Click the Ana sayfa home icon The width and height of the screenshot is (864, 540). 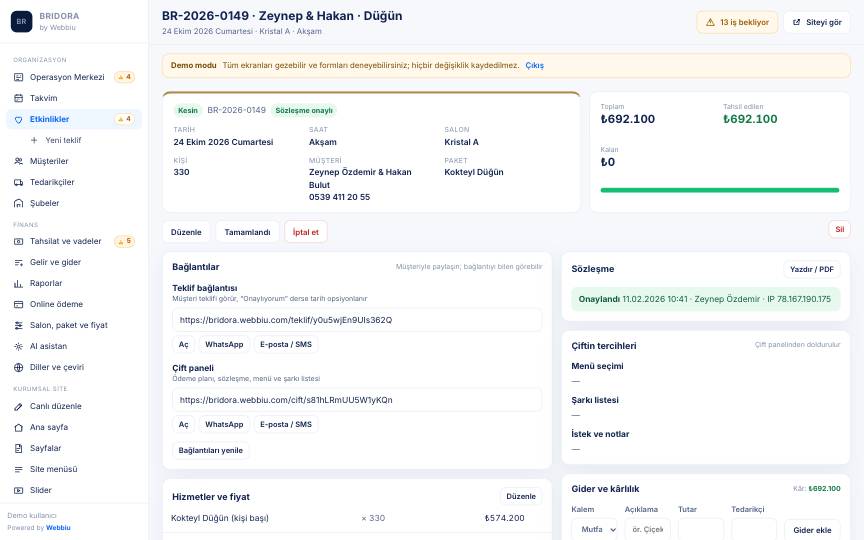pos(18,427)
